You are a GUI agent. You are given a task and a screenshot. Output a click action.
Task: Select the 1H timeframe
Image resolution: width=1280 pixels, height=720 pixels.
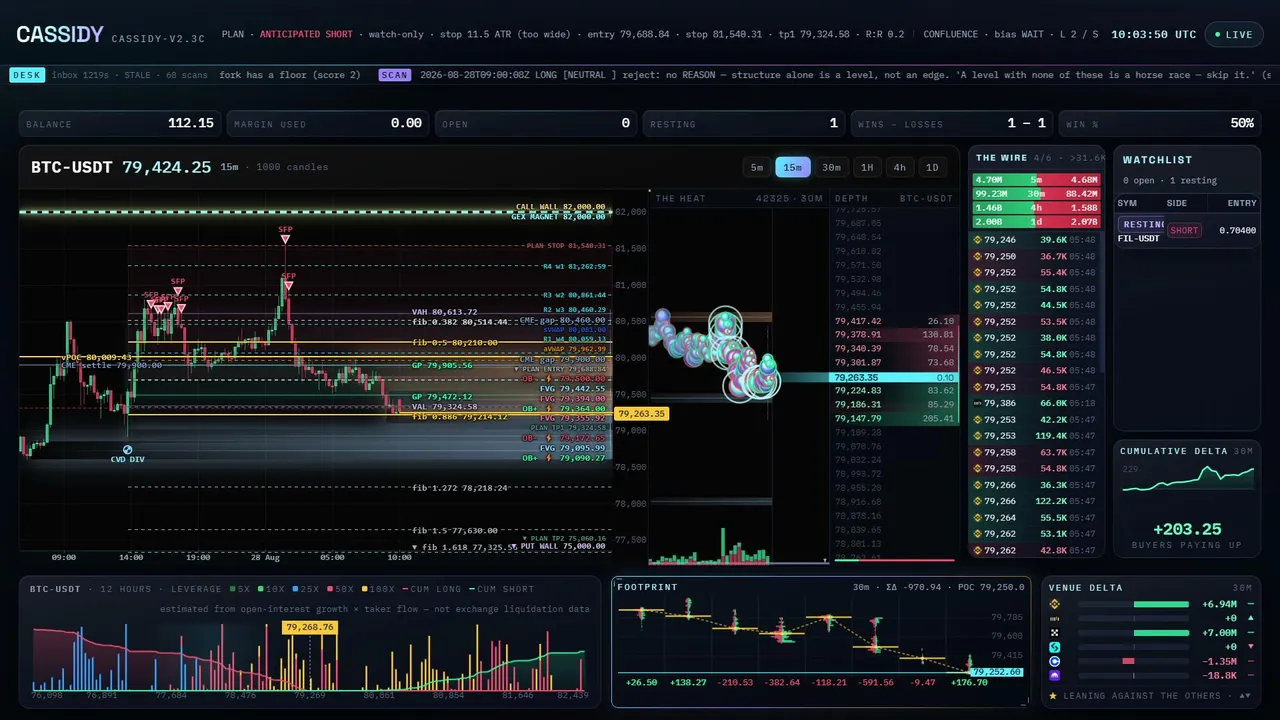click(x=868, y=167)
